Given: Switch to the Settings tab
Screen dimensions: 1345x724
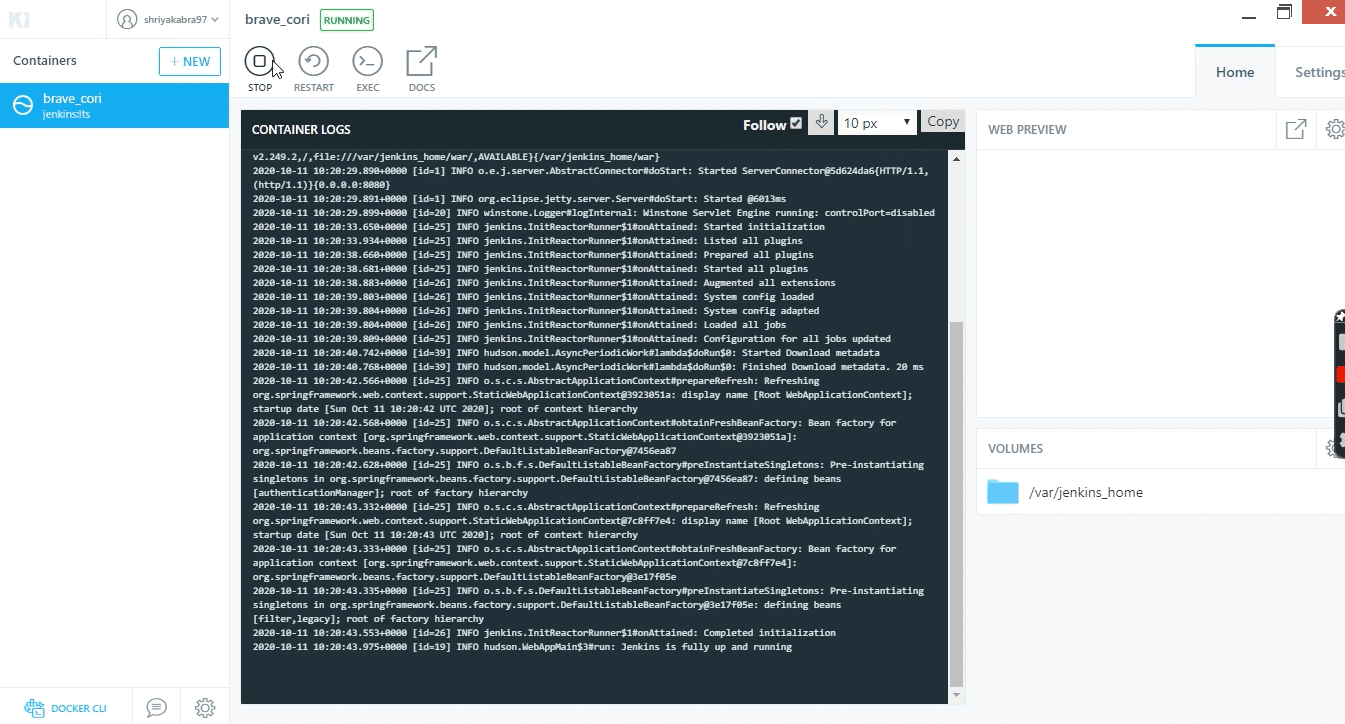Looking at the screenshot, I should pyautogui.click(x=1319, y=72).
